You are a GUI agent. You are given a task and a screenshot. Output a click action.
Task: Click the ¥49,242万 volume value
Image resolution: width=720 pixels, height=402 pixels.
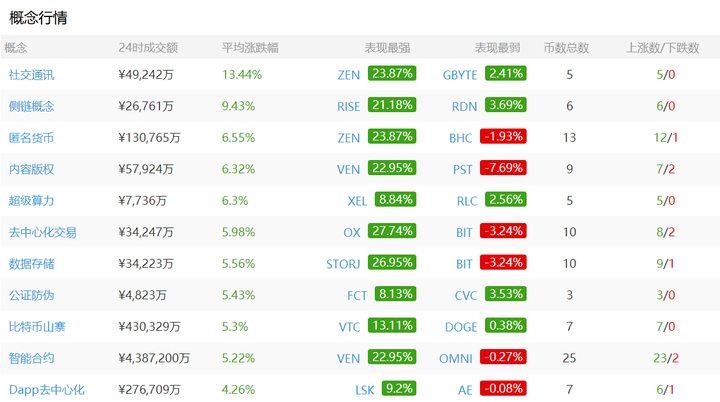click(146, 74)
